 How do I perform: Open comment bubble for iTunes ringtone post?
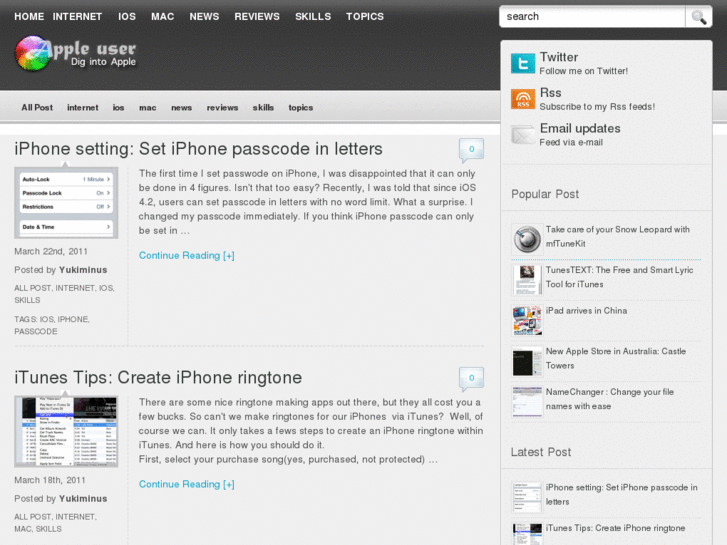(471, 378)
